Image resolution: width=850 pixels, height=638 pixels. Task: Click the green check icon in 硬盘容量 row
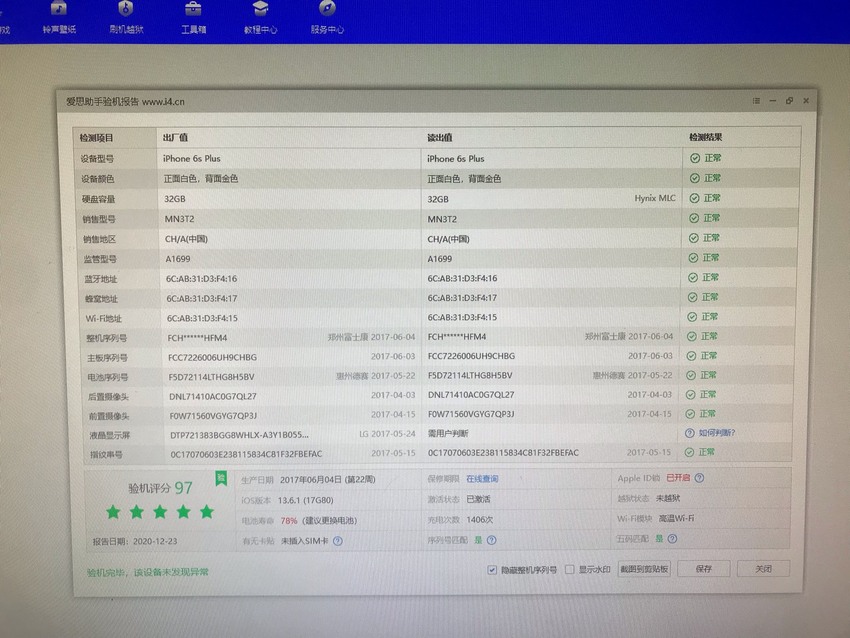tap(694, 198)
